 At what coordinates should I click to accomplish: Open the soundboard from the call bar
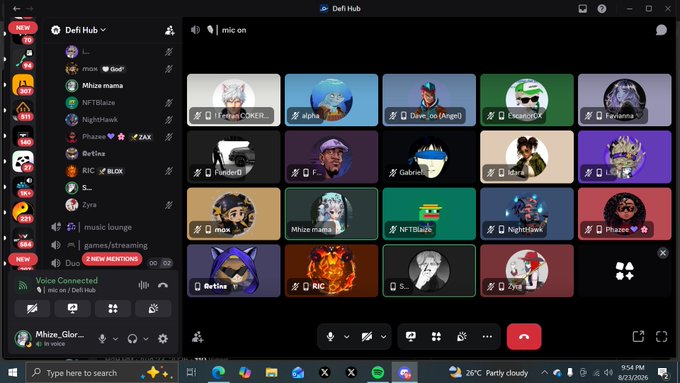click(461, 337)
